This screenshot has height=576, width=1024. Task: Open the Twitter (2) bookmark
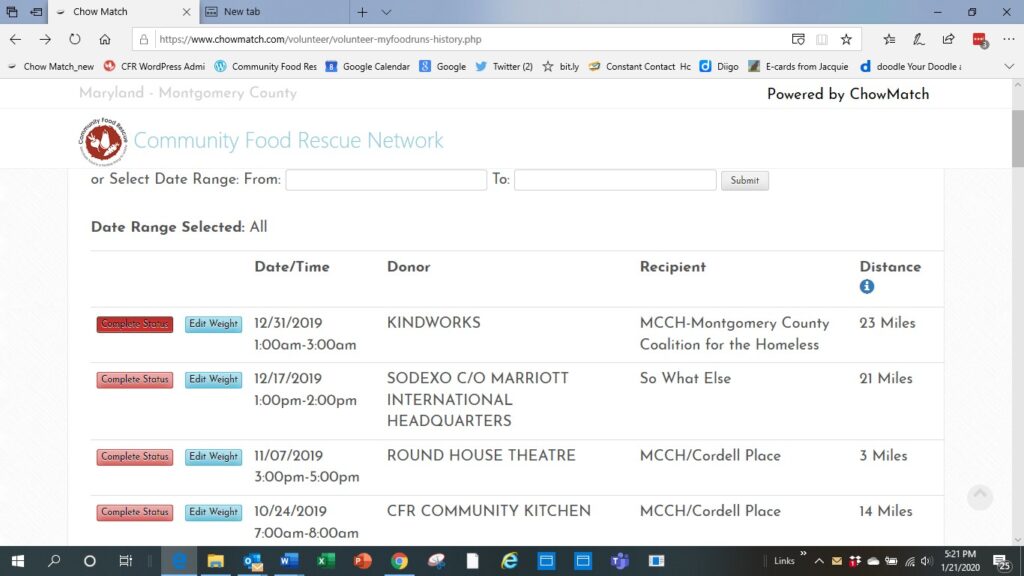[x=504, y=67]
